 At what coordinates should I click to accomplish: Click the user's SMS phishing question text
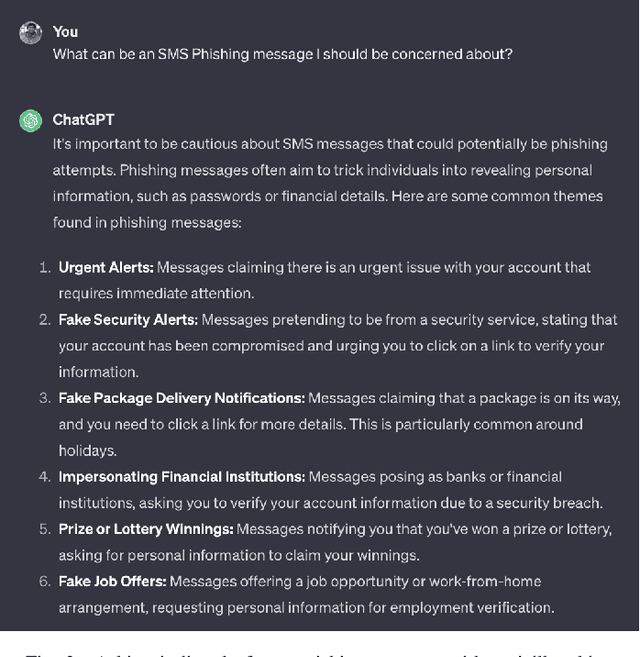[282, 54]
